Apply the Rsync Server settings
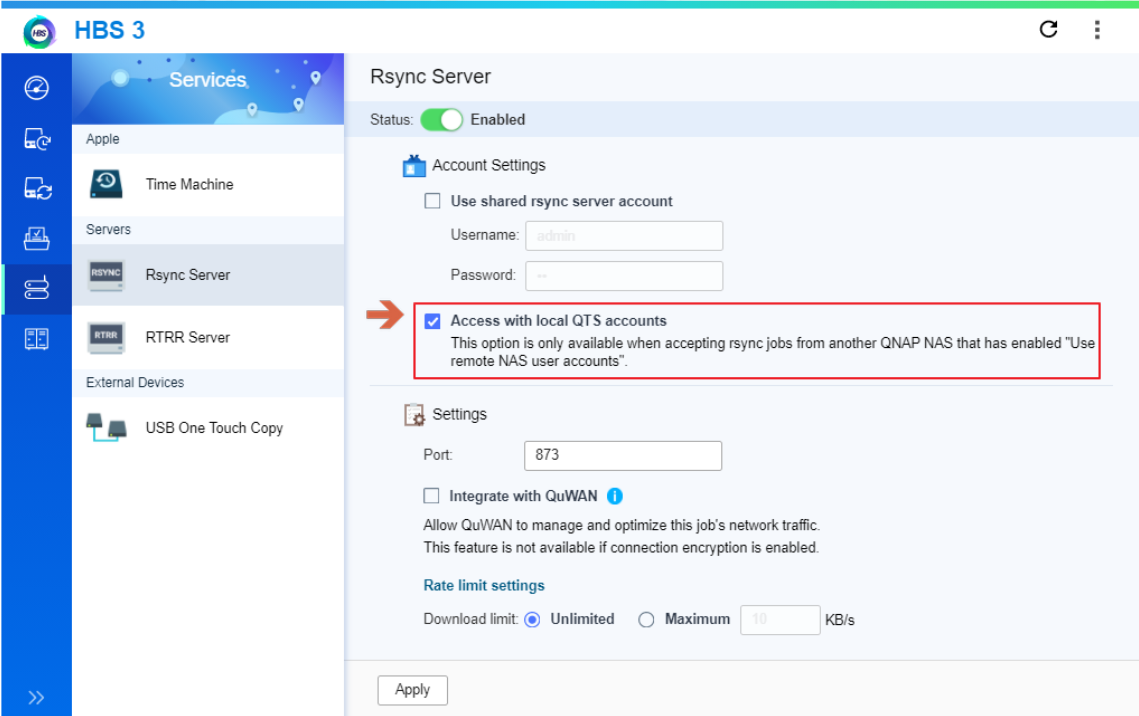Viewport: 1139px width, 716px height. point(412,689)
